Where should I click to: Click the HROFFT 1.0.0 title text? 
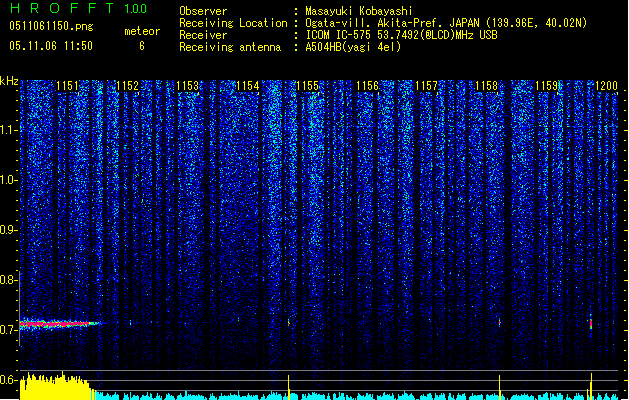(78, 8)
